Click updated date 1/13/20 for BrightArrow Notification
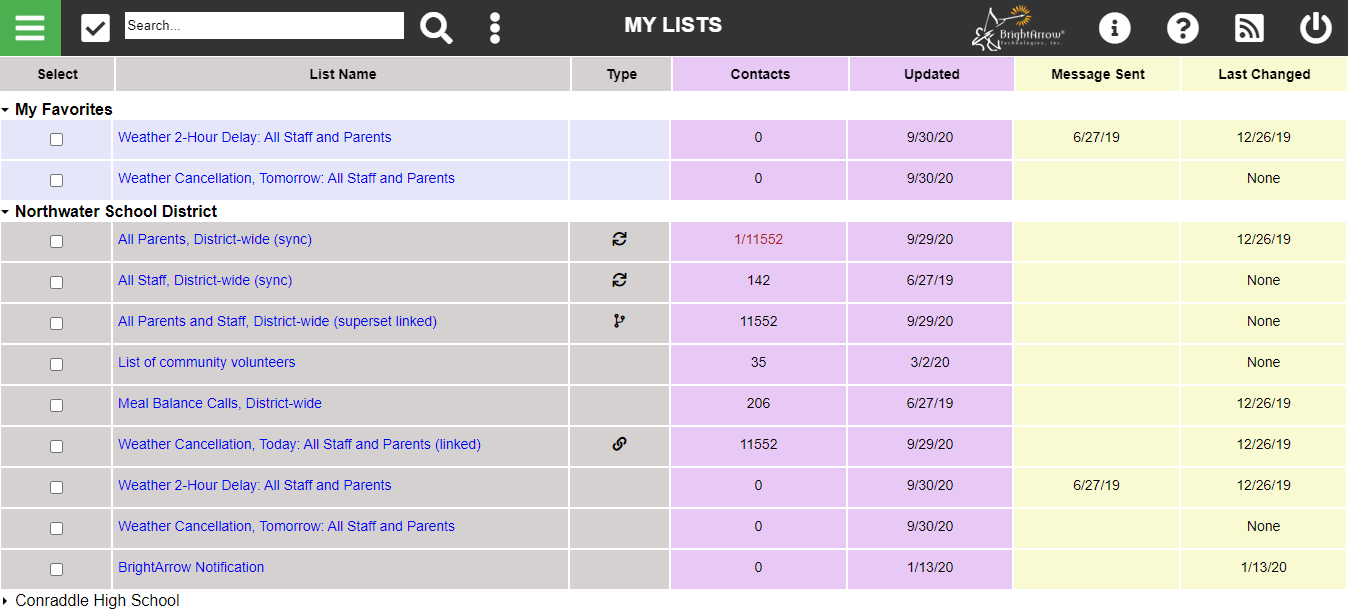Screen dimensions: 1348x614 930,567
